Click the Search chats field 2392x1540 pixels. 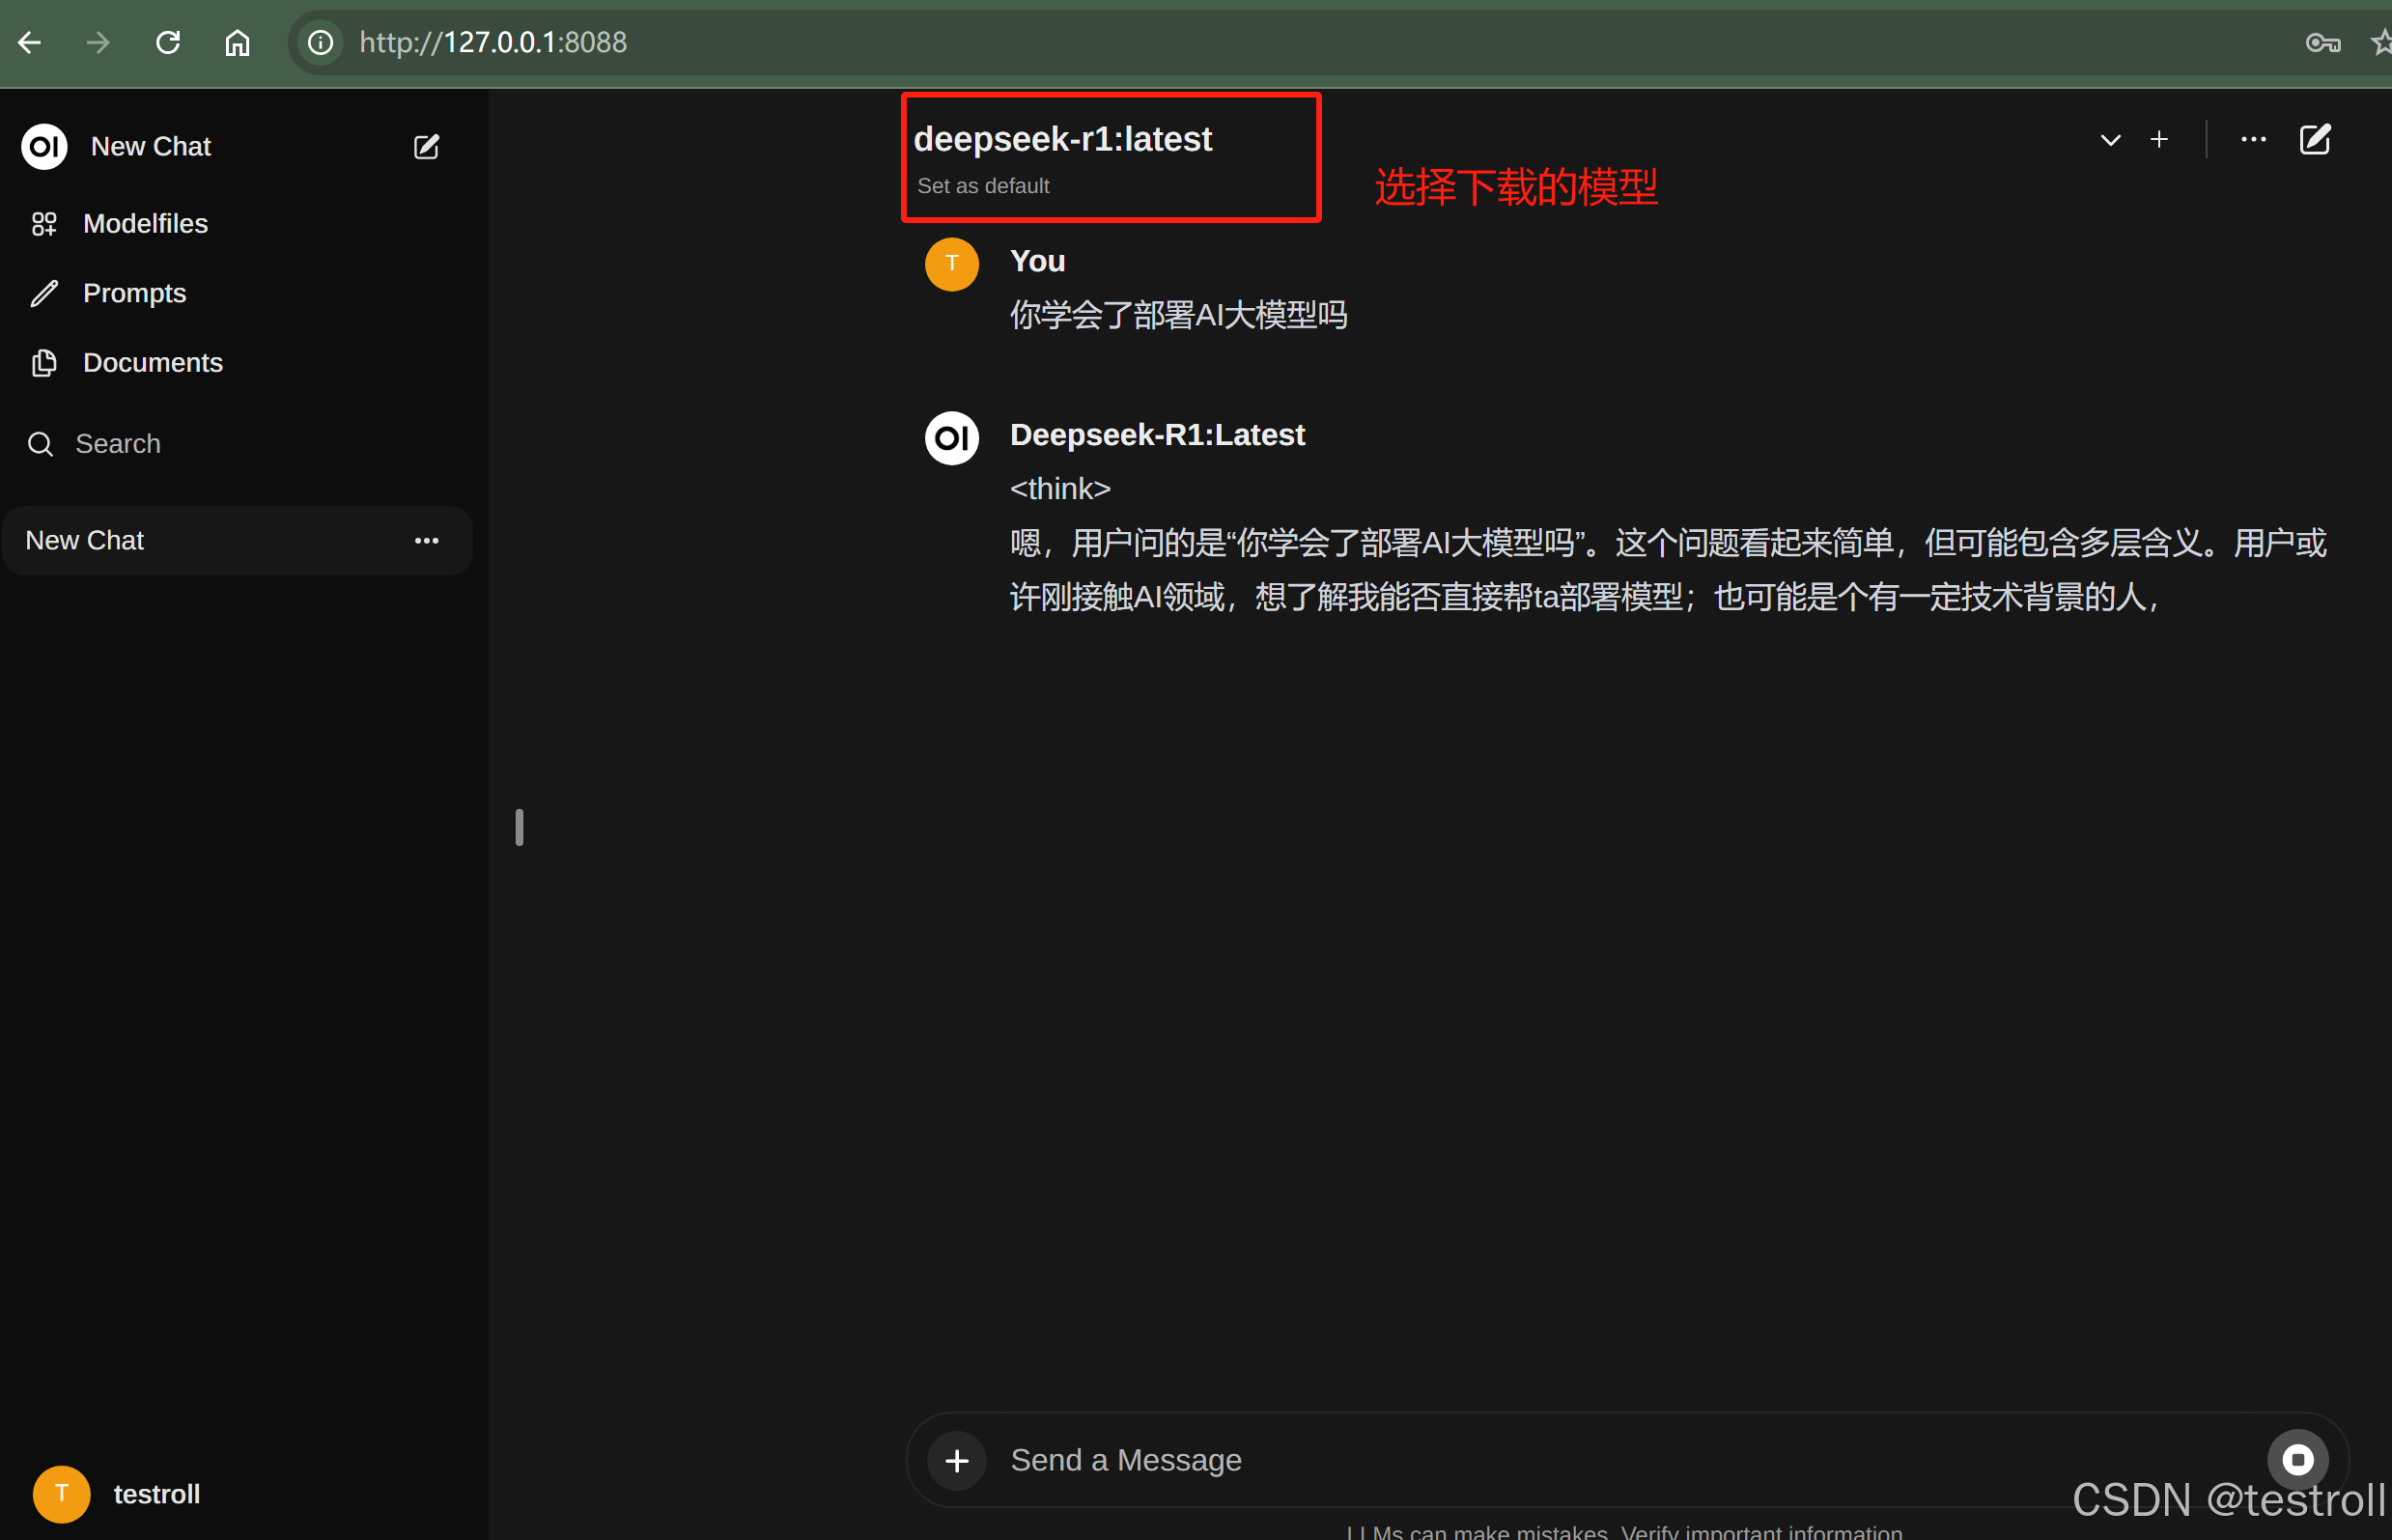click(118, 443)
